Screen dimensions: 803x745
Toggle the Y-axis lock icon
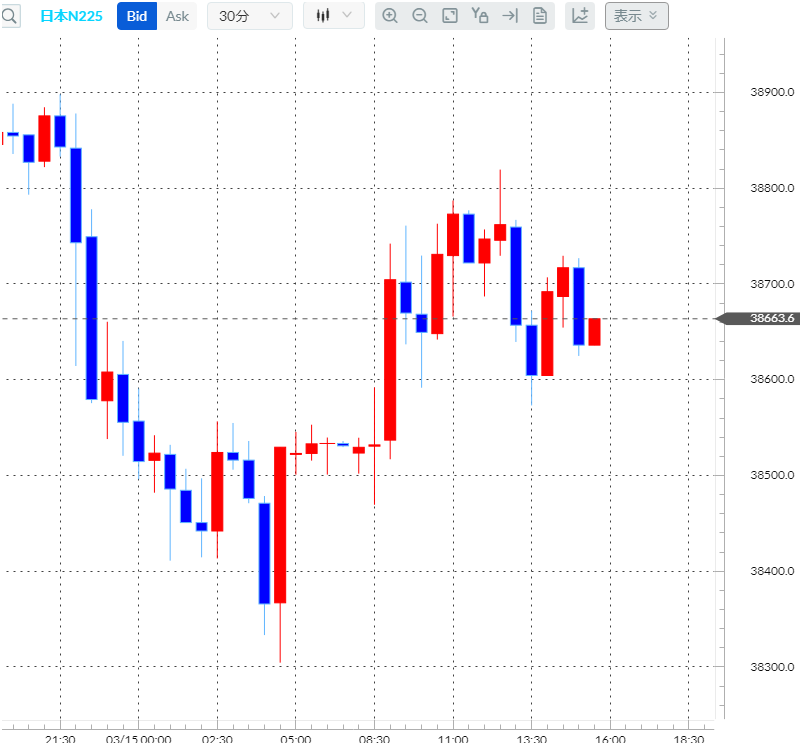[479, 16]
